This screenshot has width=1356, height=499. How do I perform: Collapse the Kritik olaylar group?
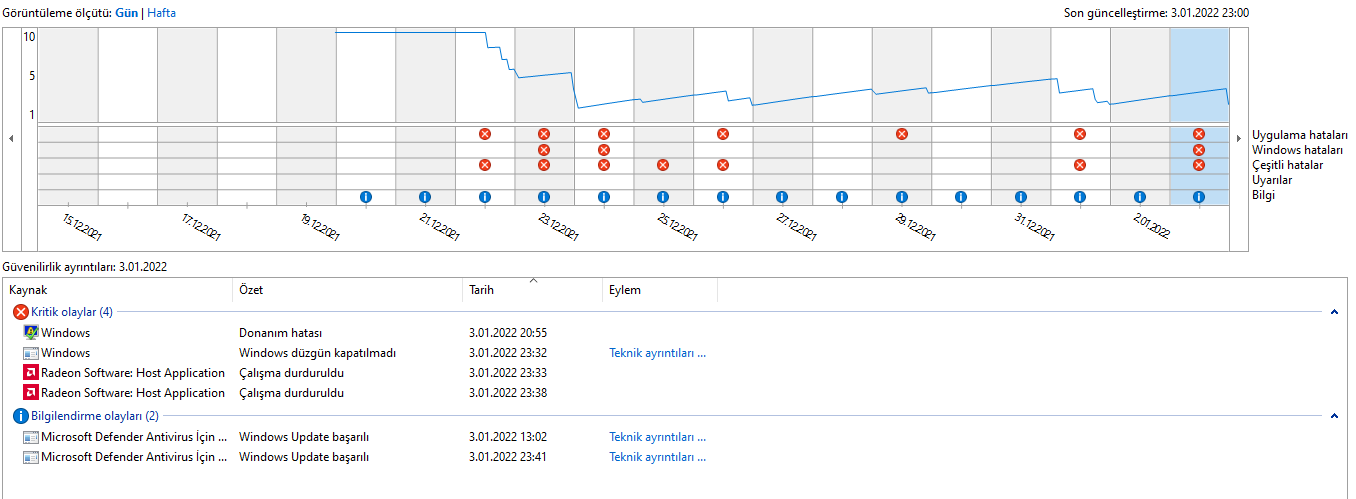point(1333,312)
